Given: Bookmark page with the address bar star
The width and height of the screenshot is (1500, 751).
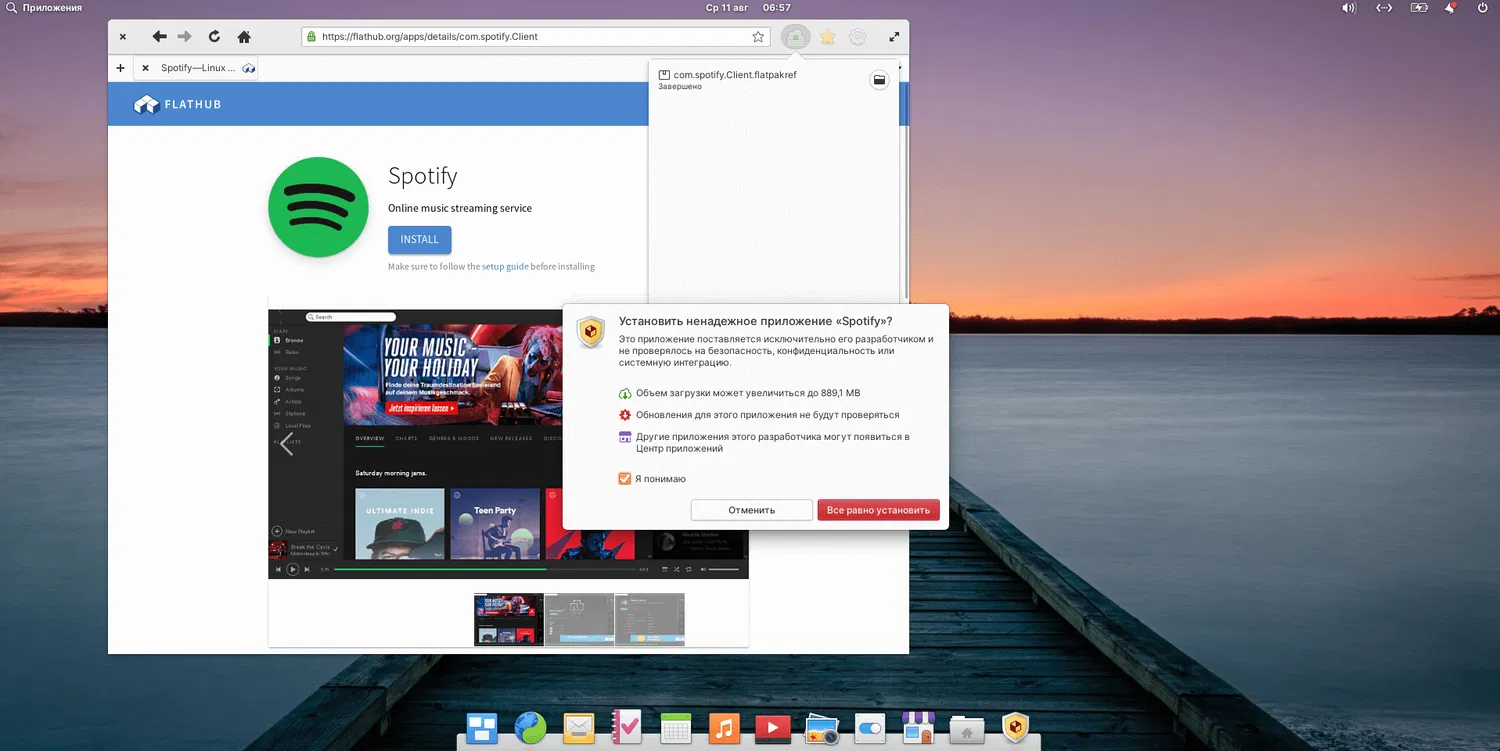Looking at the screenshot, I should pos(758,37).
